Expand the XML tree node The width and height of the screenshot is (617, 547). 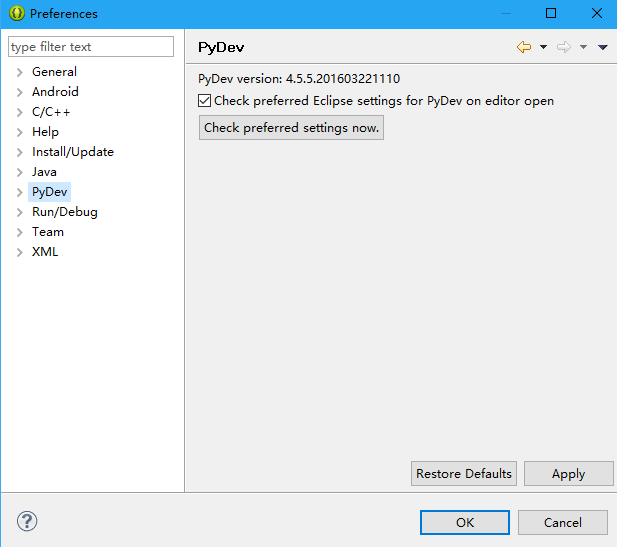20,252
